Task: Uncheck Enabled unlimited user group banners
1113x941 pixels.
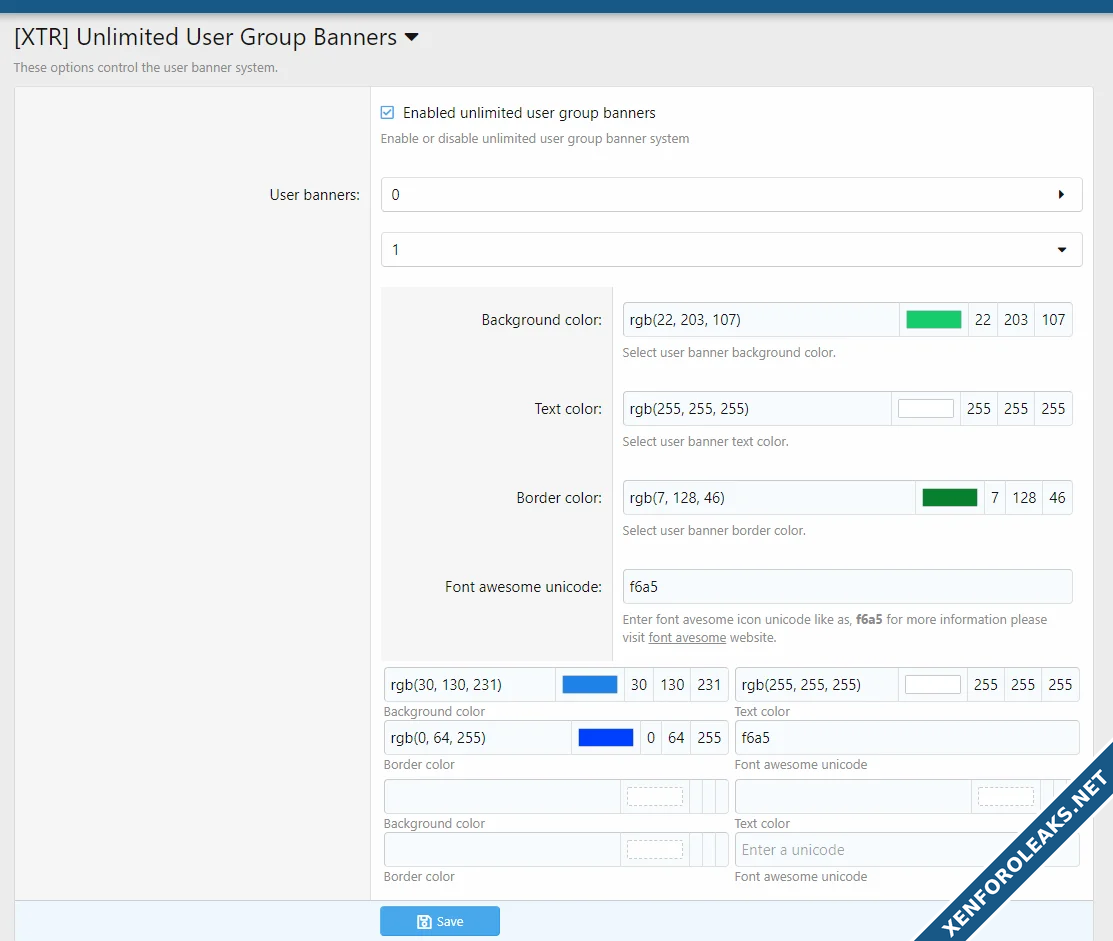Action: pyautogui.click(x=388, y=113)
